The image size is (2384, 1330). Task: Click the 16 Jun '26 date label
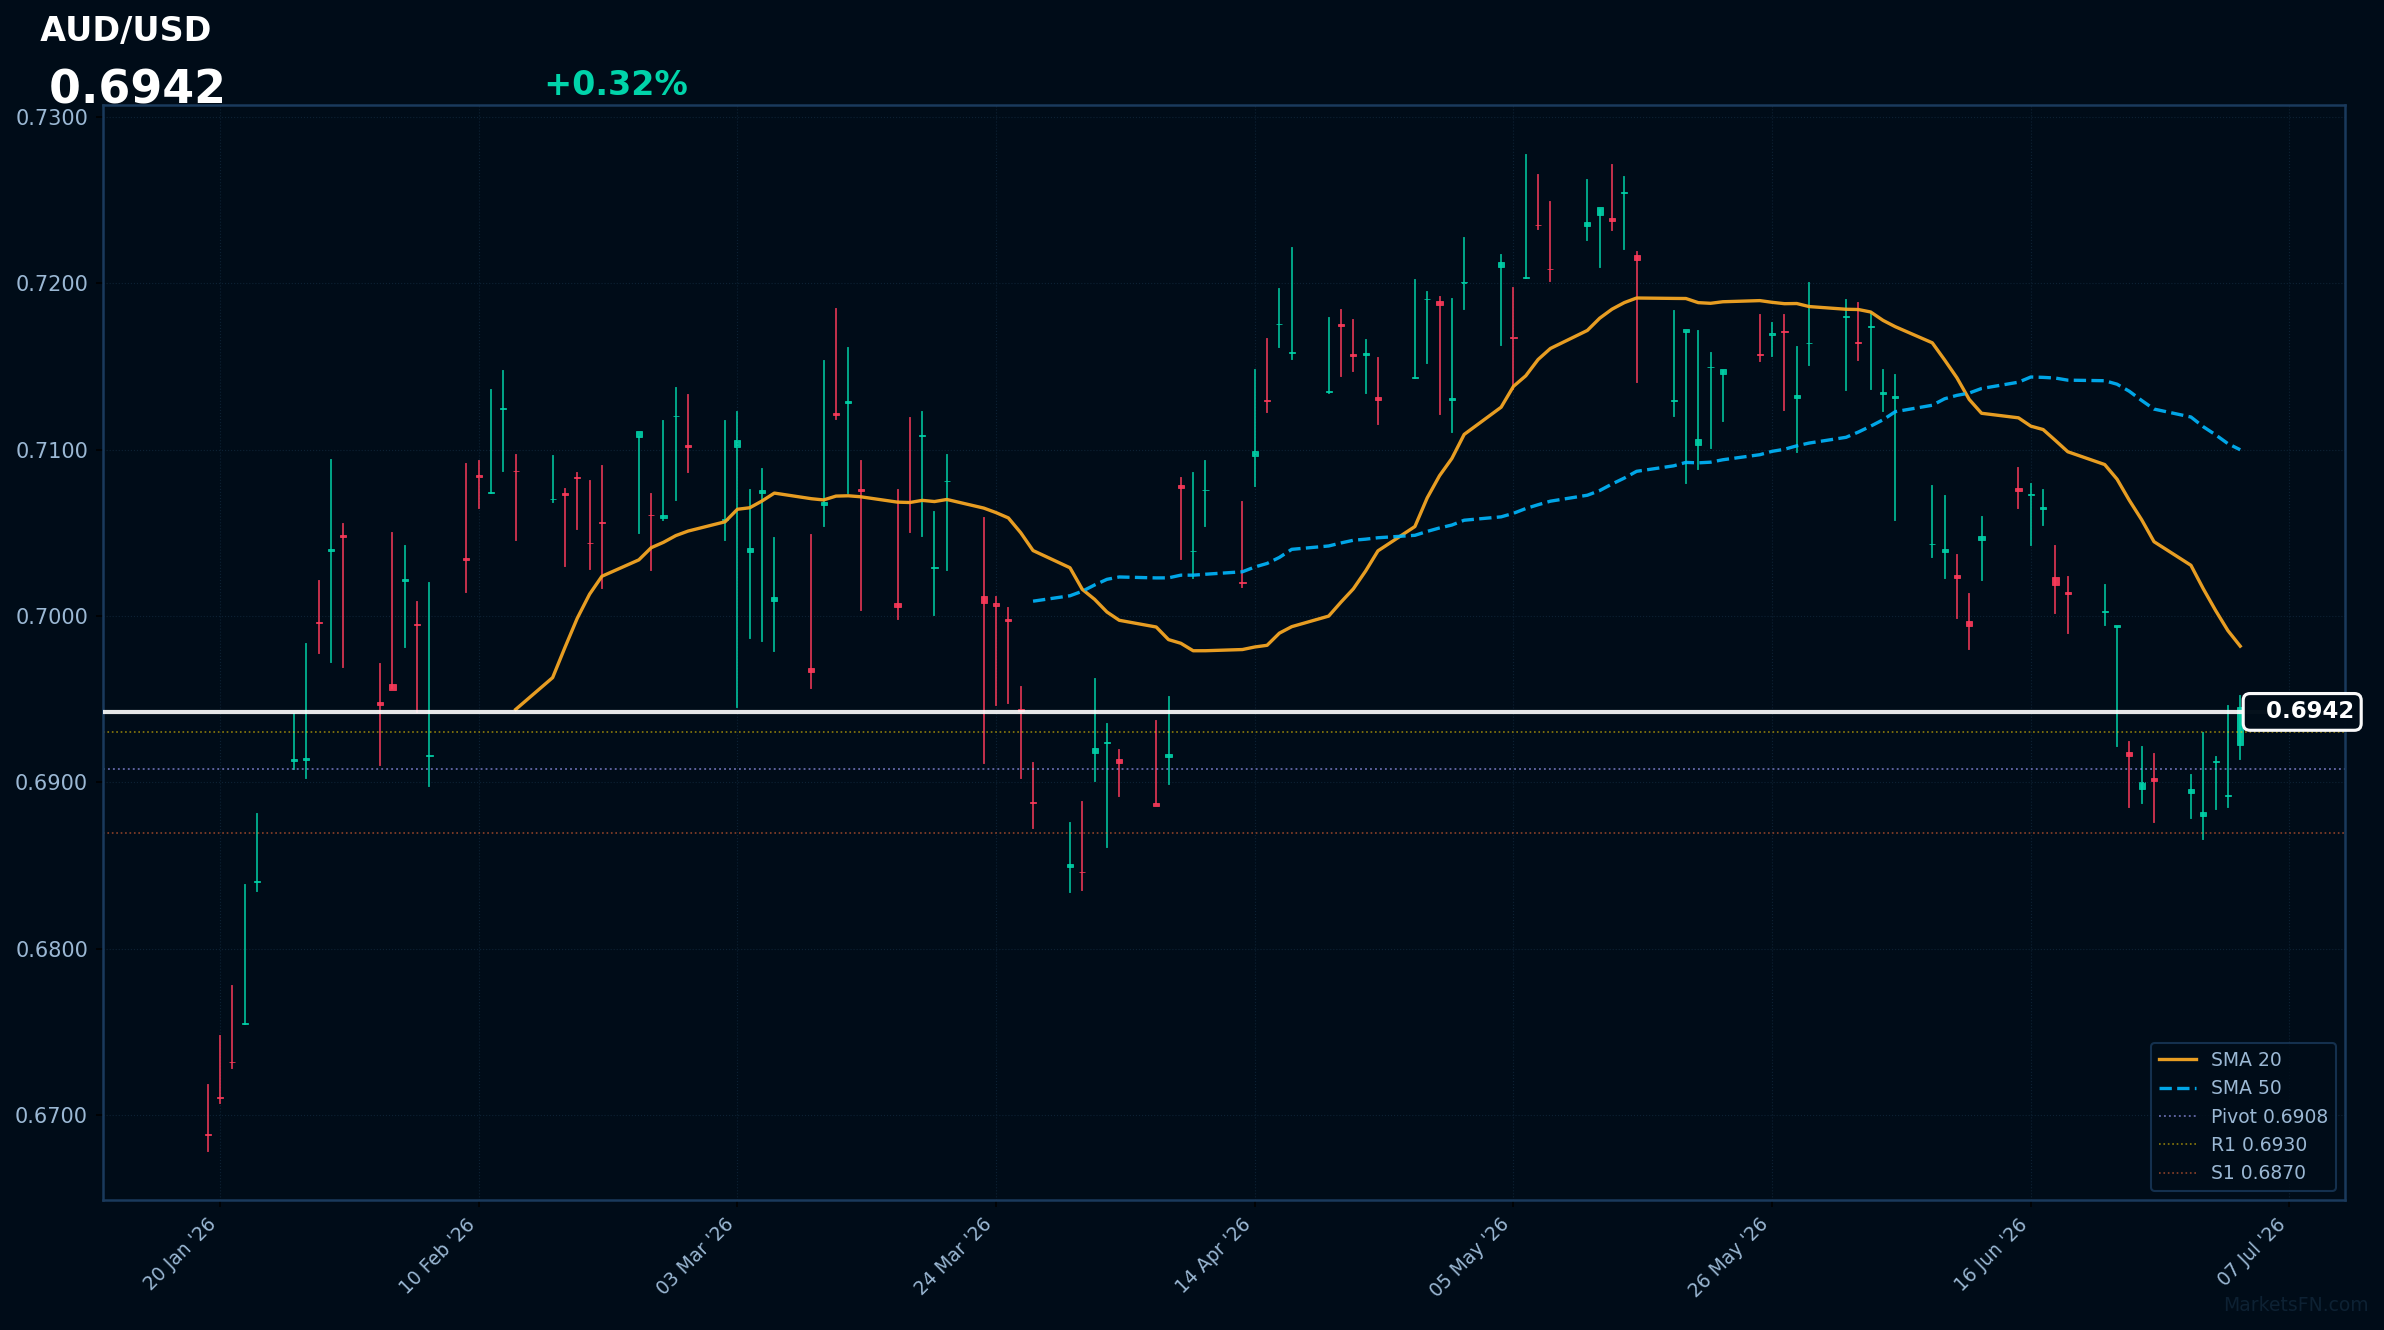pyautogui.click(x=1990, y=1254)
